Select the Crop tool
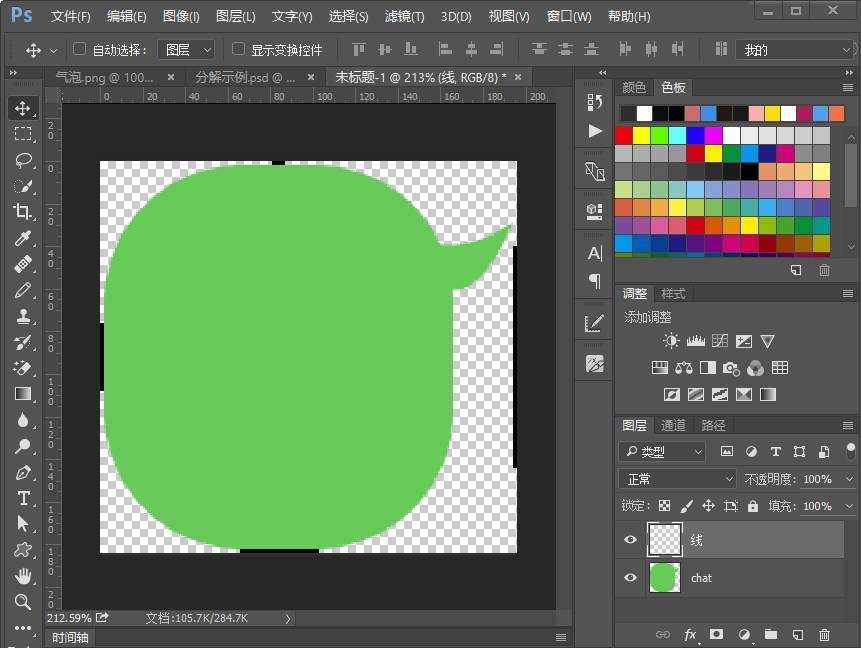The image size is (861, 648). pos(23,212)
